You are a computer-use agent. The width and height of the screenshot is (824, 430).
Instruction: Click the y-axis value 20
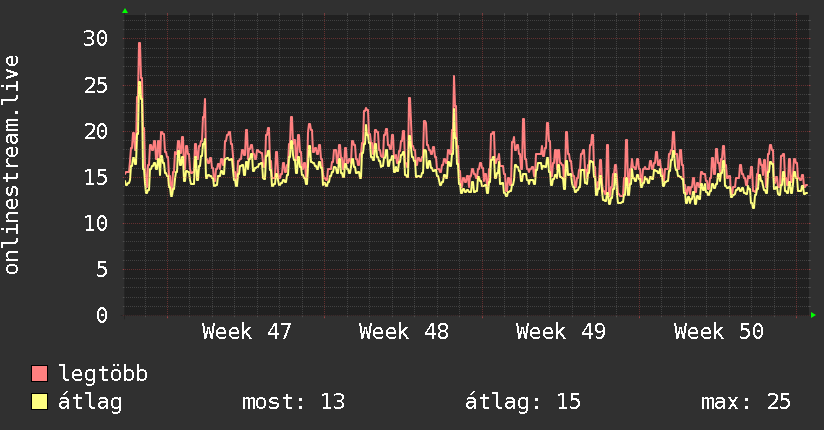pos(96,131)
